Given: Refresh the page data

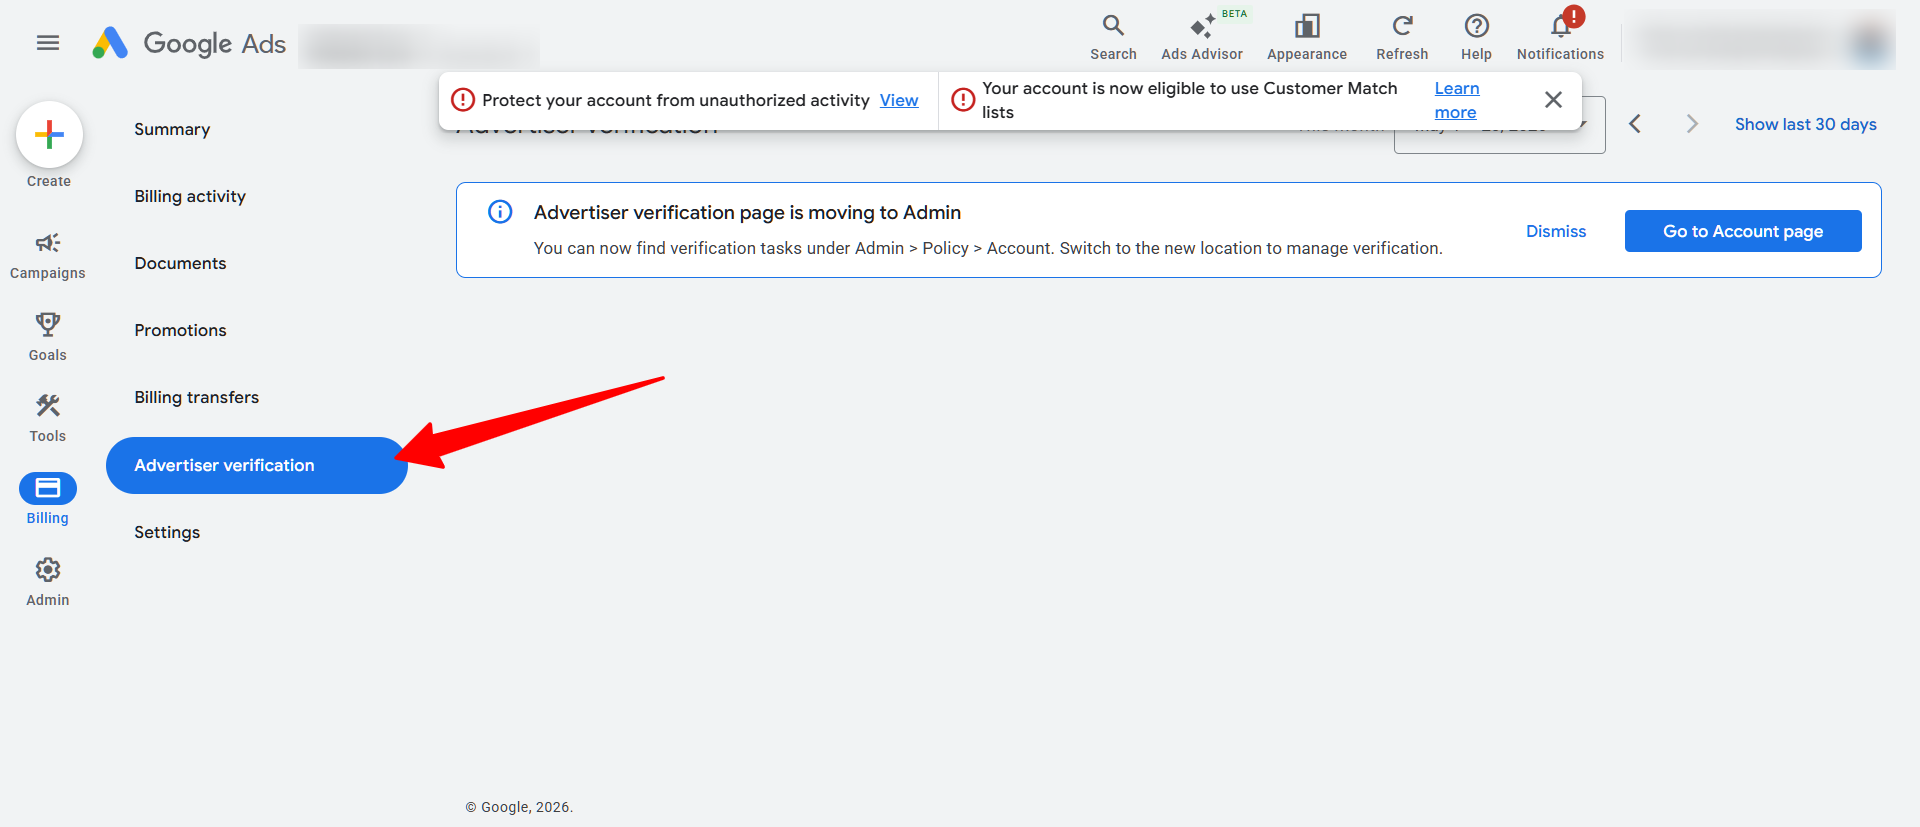Looking at the screenshot, I should coord(1402,38).
